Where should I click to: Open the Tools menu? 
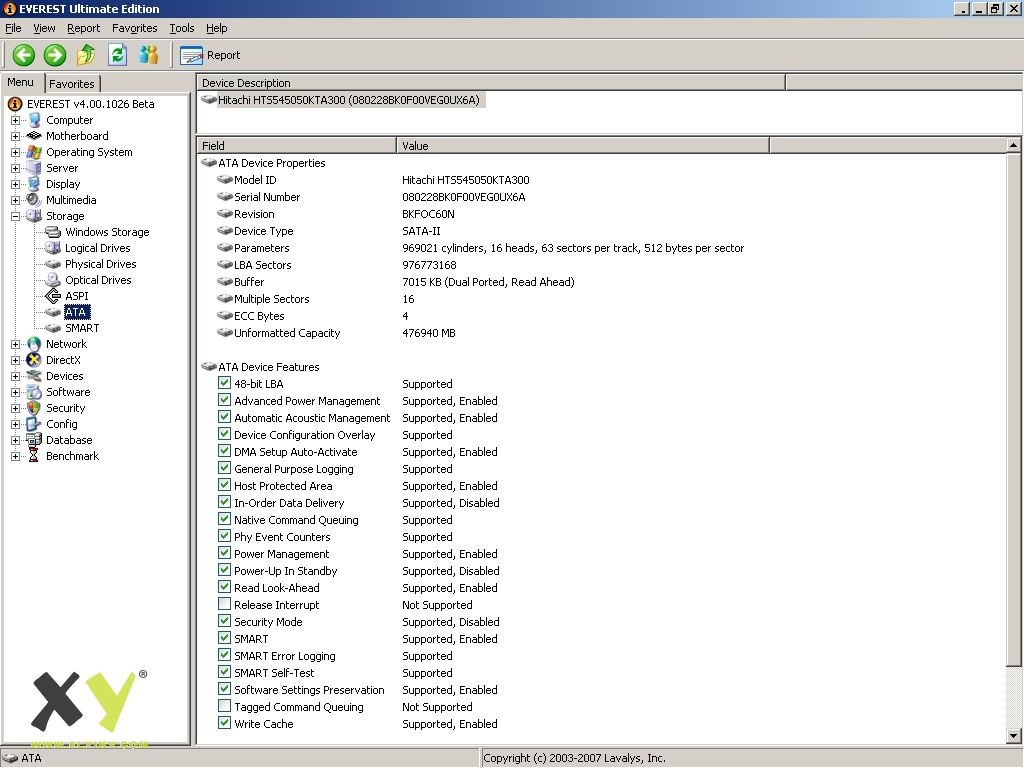point(182,28)
